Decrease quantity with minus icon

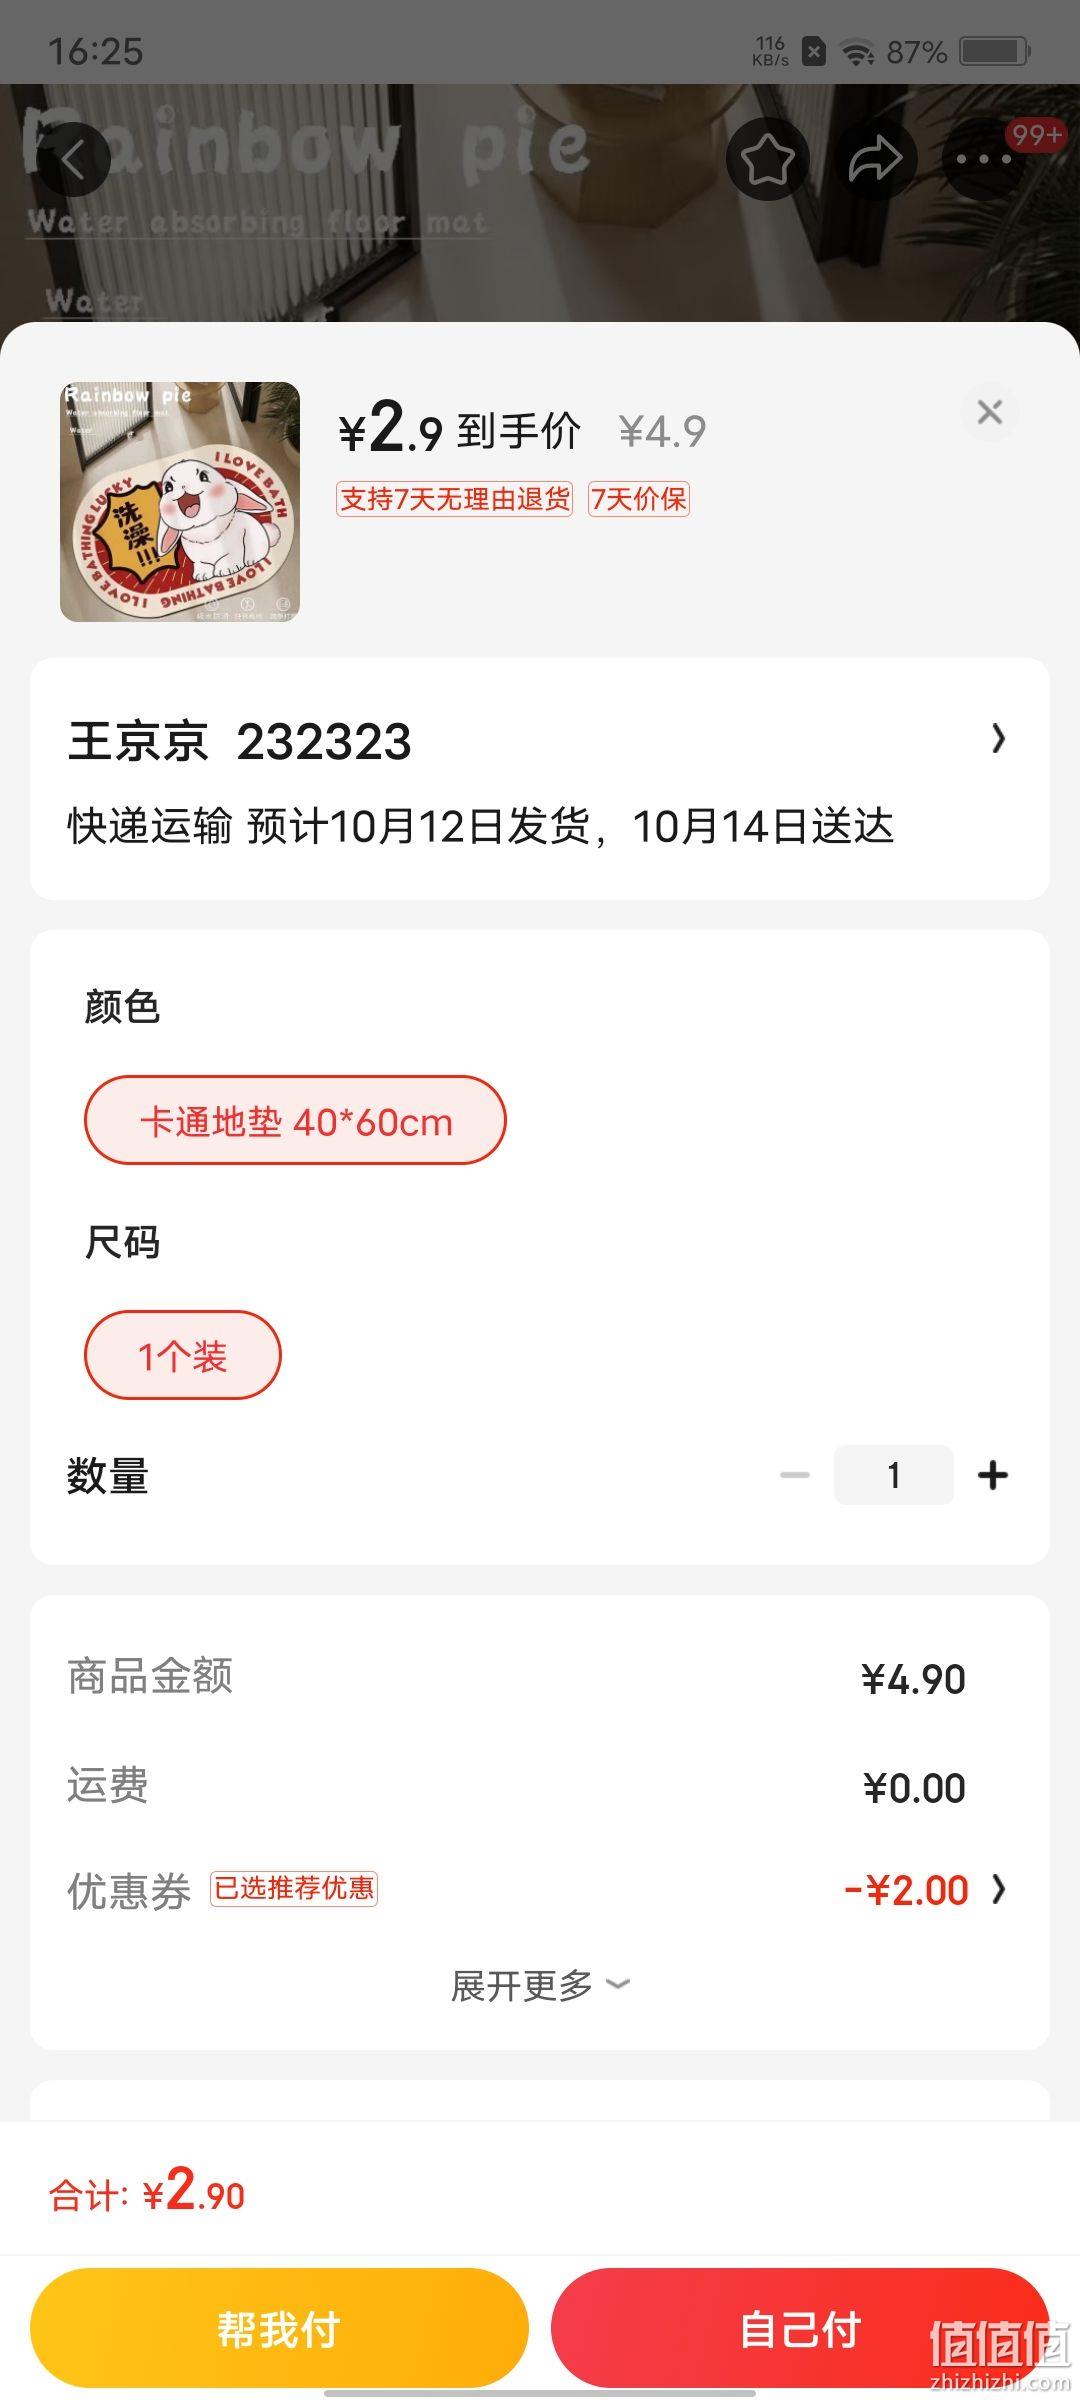tap(795, 1475)
